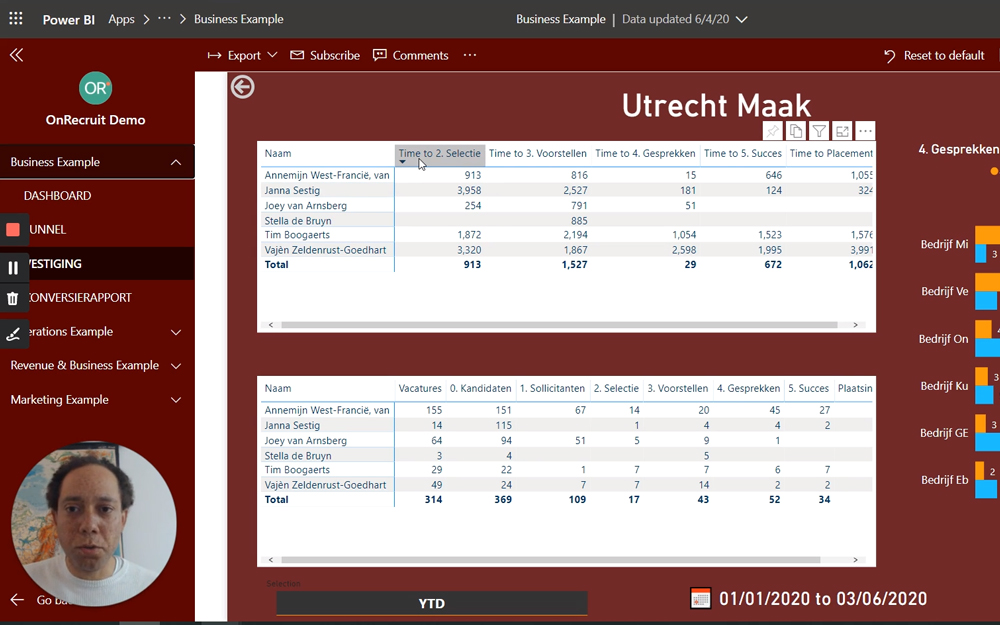This screenshot has width=1000, height=625.
Task: Open more options for the table visual
Action: 866,130
